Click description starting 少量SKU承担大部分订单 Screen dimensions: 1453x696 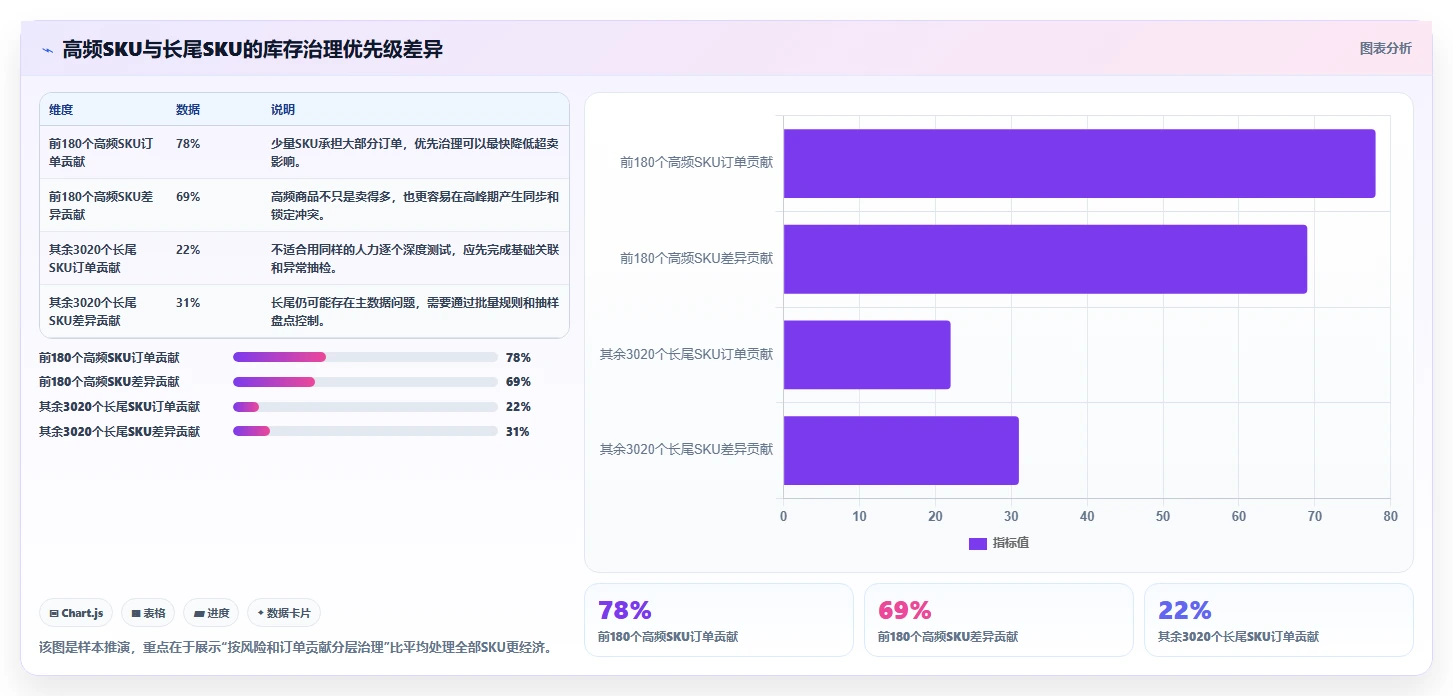point(414,152)
